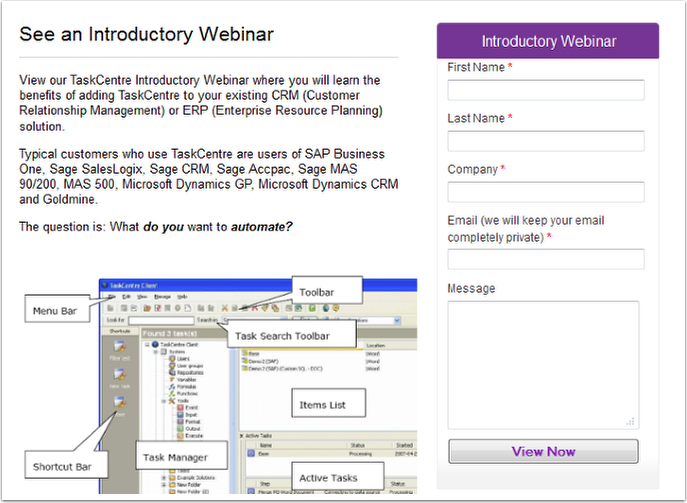Focus the Company text box
Screen dimensions: 687x503
[546, 192]
